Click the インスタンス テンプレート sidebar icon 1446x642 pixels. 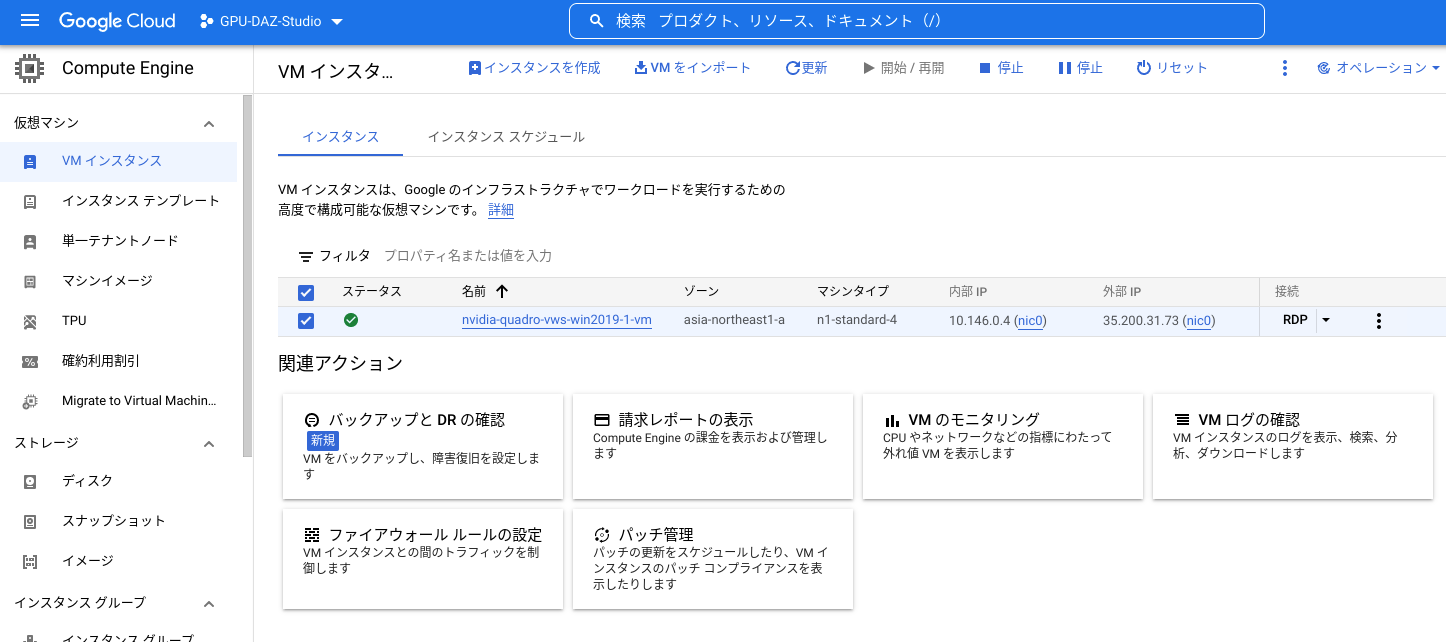point(30,201)
